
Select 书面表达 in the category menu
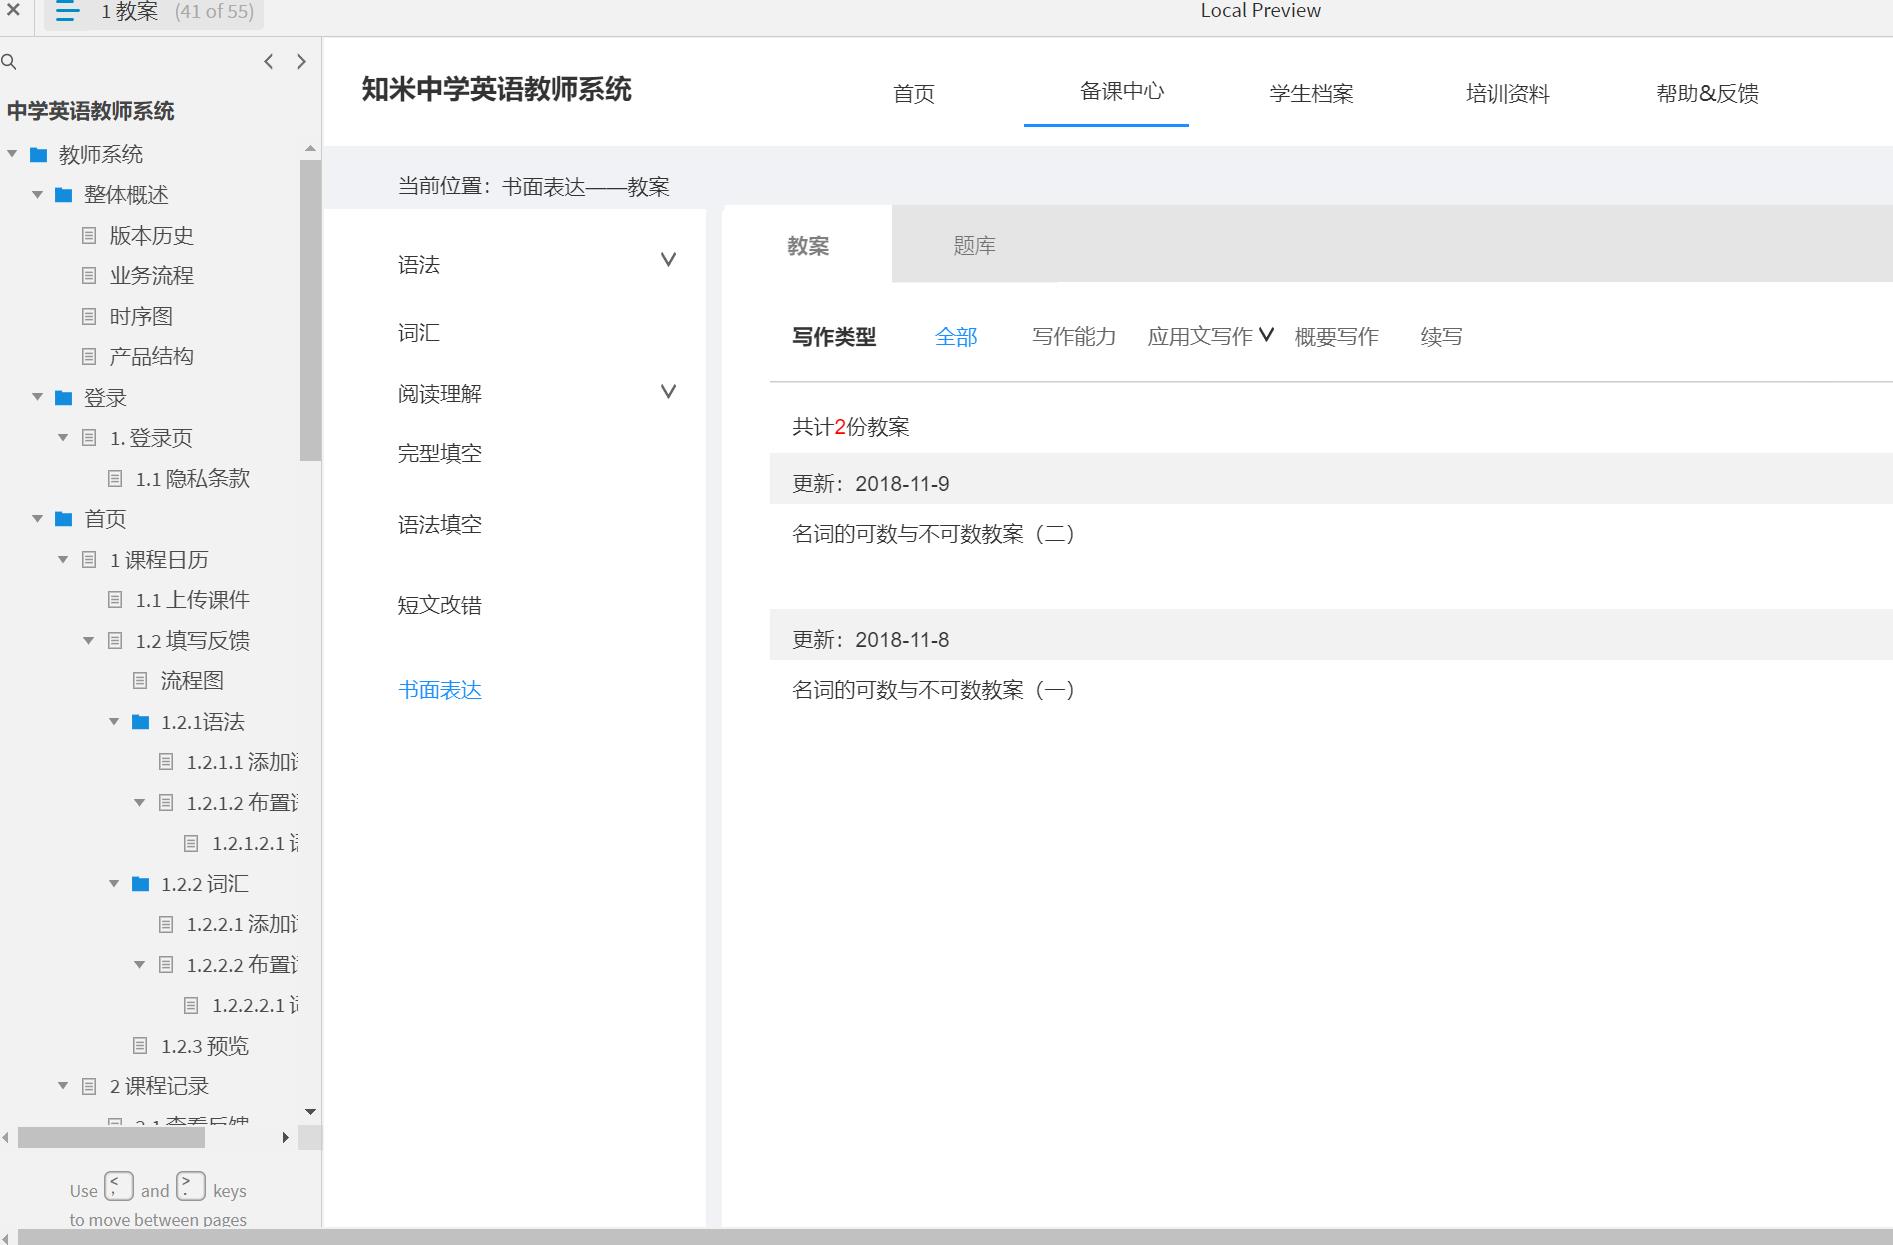pyautogui.click(x=440, y=690)
